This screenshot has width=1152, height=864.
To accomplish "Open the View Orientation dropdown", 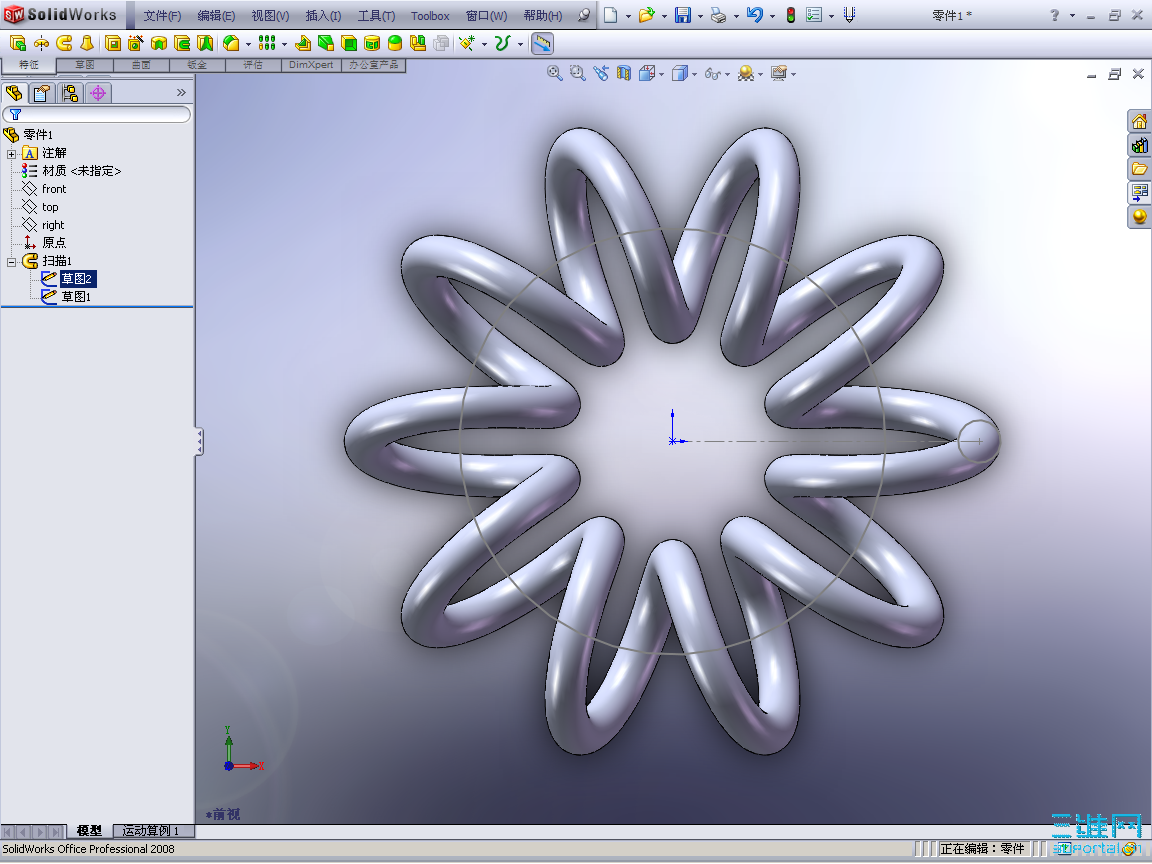I will click(x=651, y=73).
